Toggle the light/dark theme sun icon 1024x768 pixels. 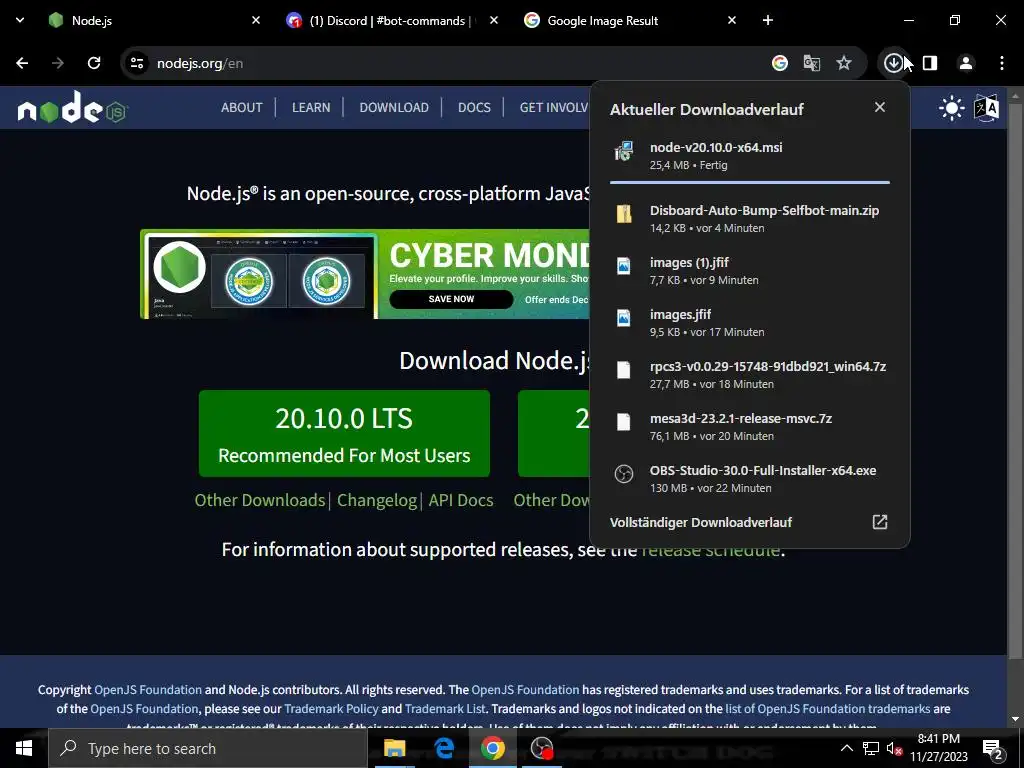pos(952,108)
